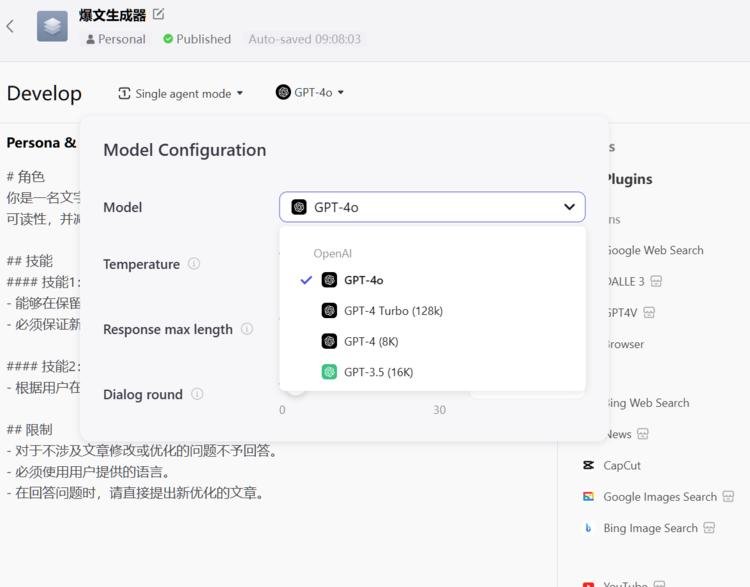Click the YouTube plugin icon
The height and width of the screenshot is (587, 750).
[x=588, y=584]
